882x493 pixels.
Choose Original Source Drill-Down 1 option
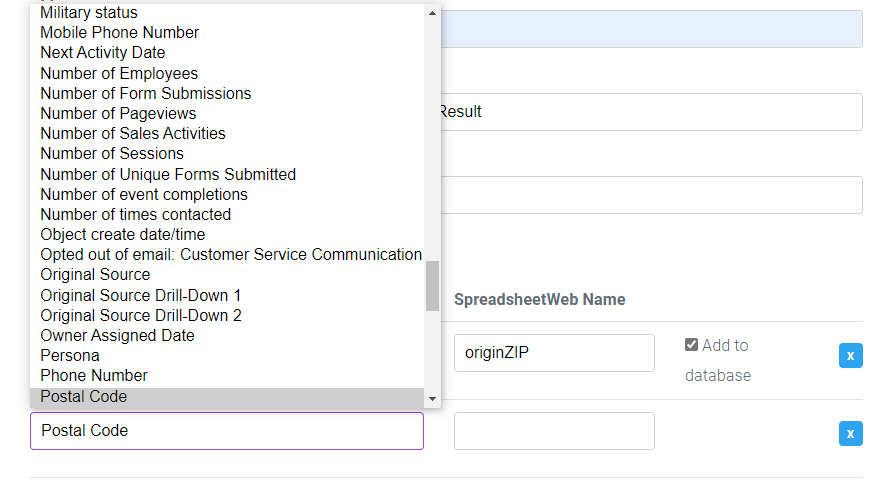pos(141,296)
